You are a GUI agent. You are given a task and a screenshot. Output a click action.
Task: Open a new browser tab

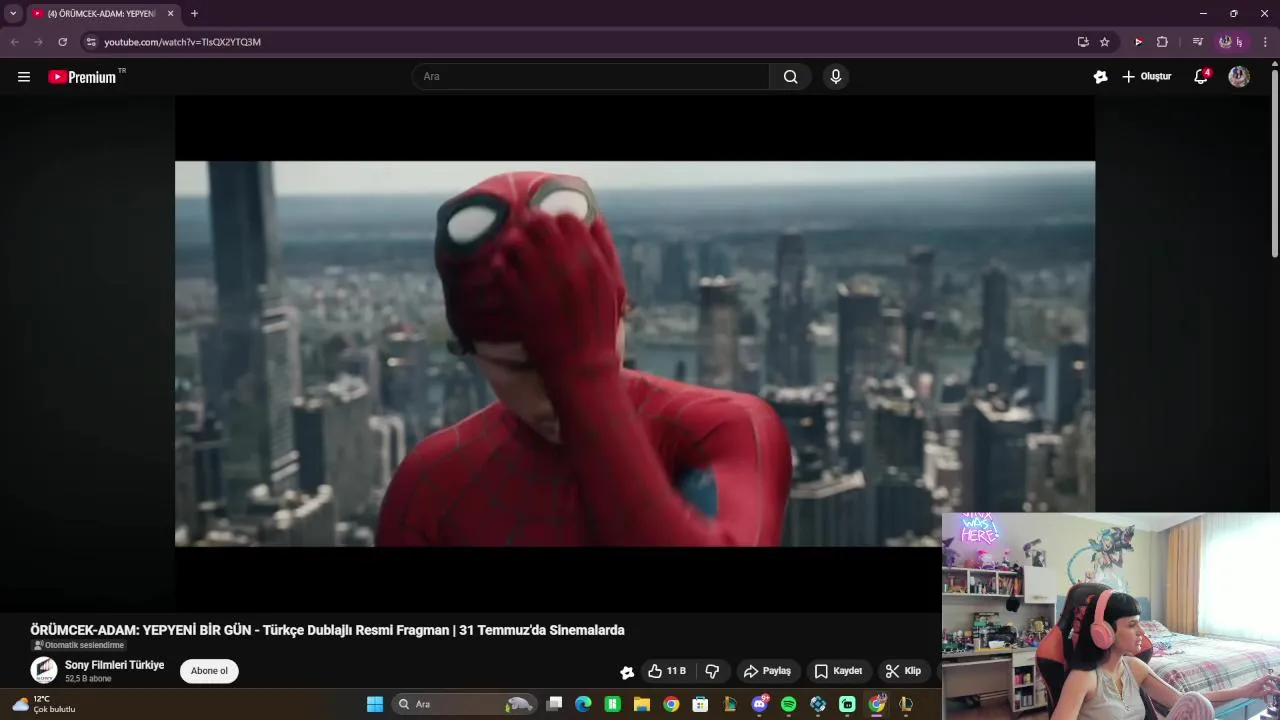(194, 13)
